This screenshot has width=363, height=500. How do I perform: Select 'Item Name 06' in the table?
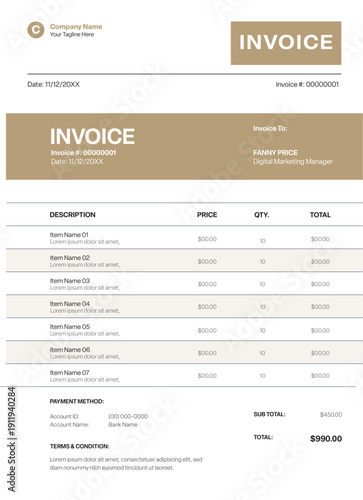[x=70, y=350]
